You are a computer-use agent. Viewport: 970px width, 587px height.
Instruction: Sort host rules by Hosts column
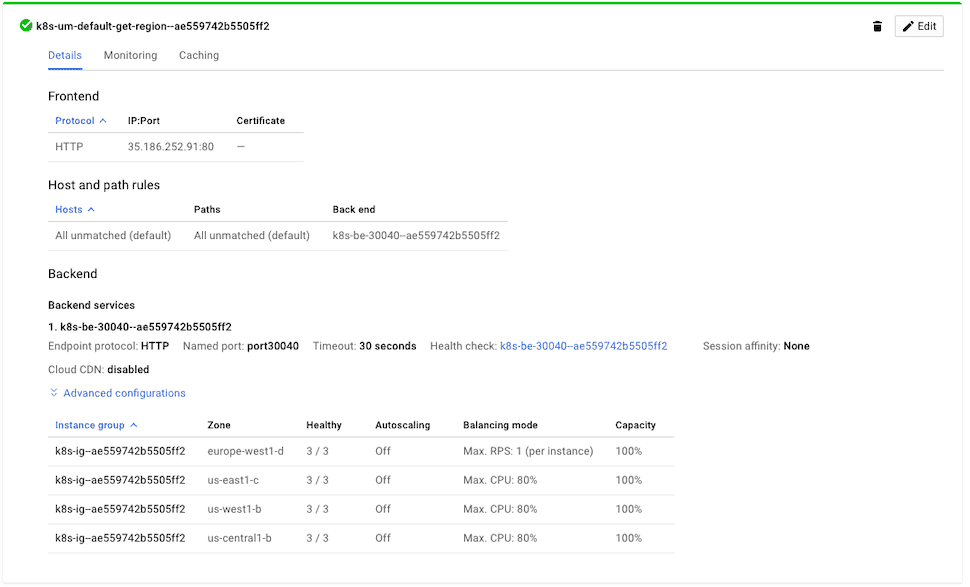click(75, 210)
